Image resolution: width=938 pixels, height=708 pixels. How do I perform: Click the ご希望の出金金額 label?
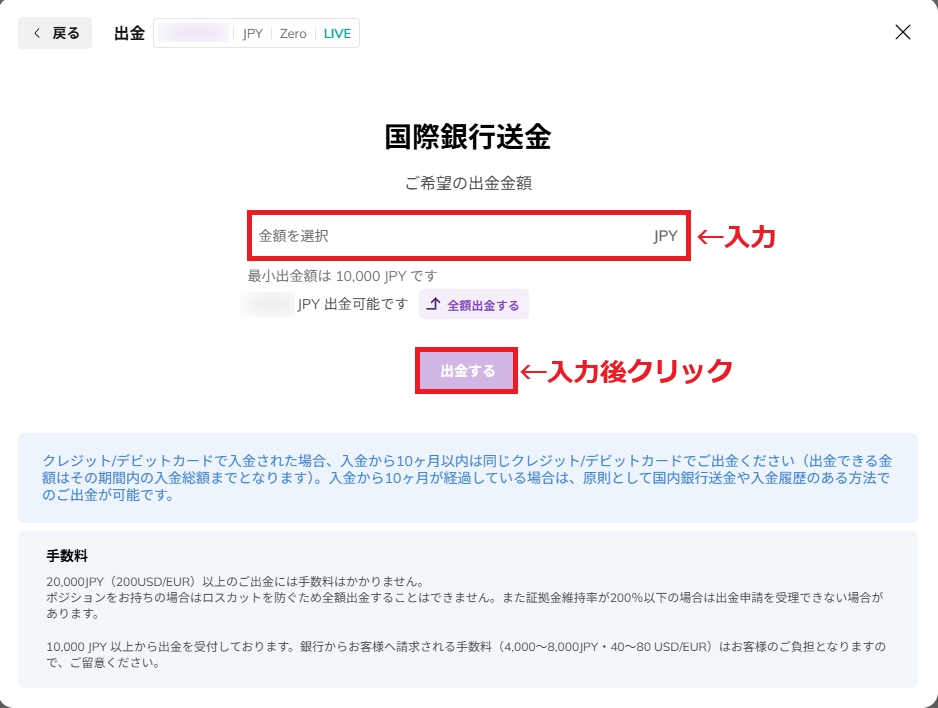(468, 183)
